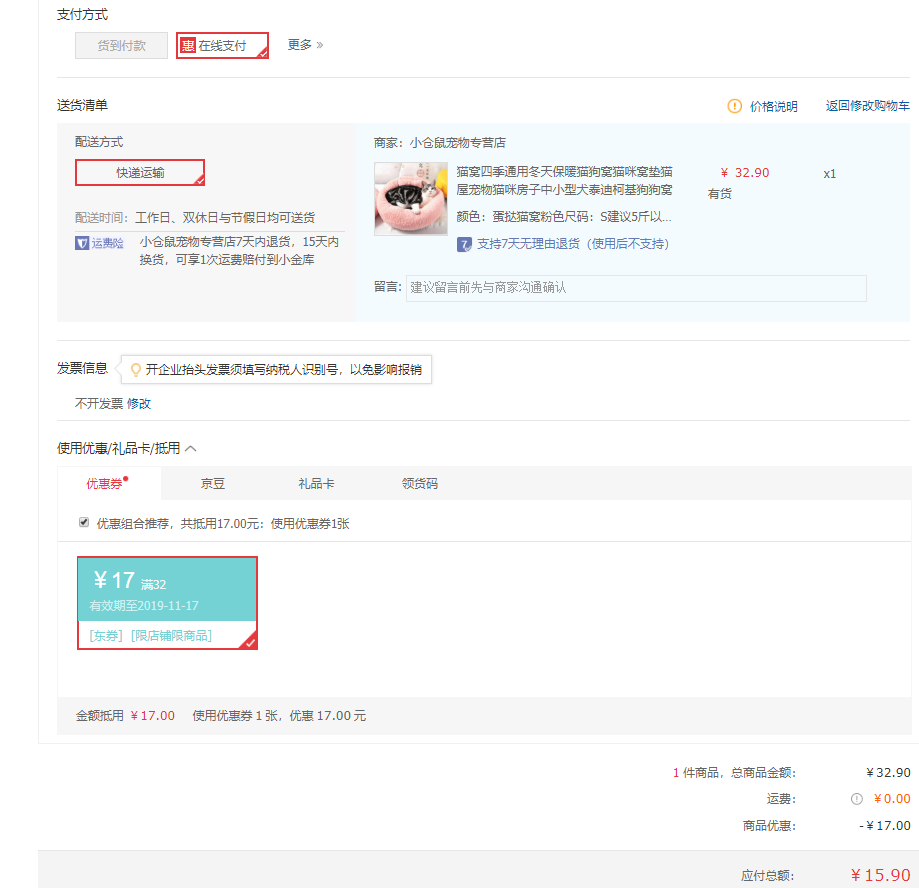
Task: Switch to 礼品卡 tab
Action: coord(316,484)
